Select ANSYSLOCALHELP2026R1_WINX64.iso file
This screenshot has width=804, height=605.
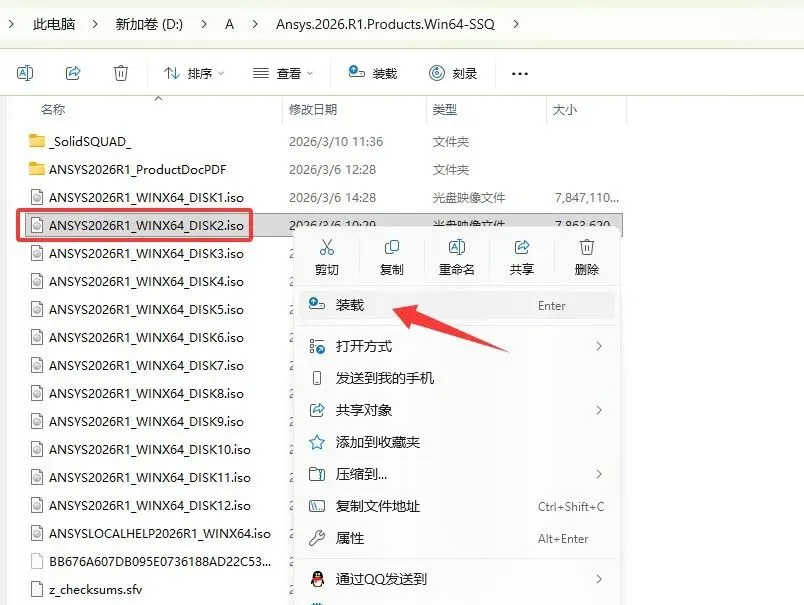(x=159, y=534)
